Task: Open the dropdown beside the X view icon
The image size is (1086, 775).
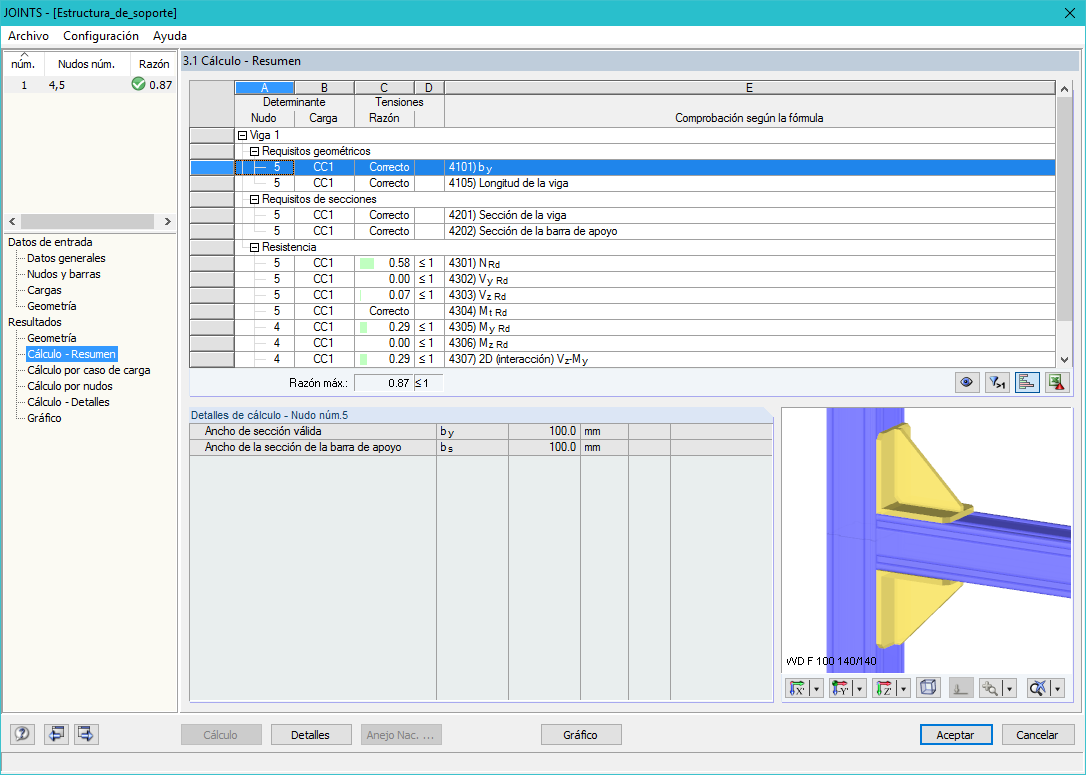Action: click(817, 688)
